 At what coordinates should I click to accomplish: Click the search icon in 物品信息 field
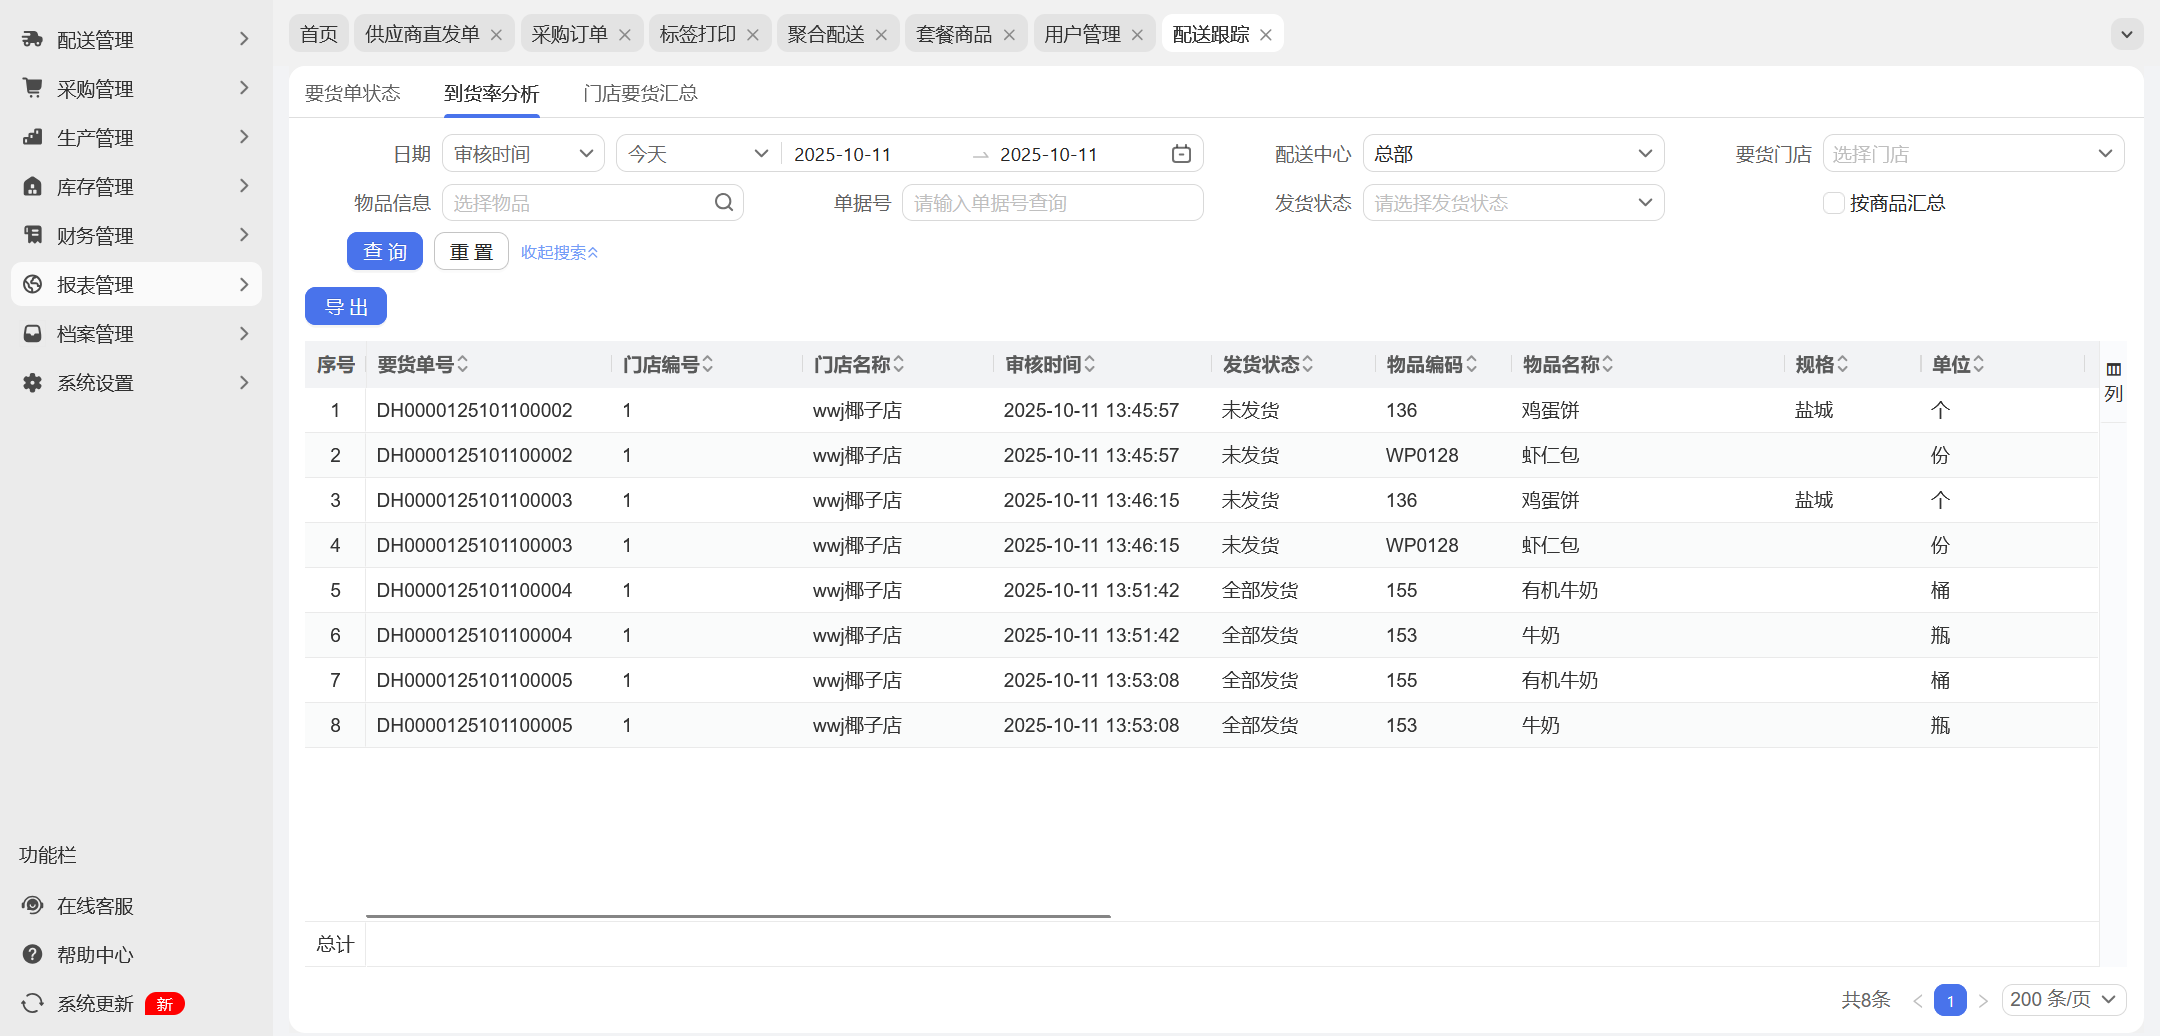click(x=724, y=203)
